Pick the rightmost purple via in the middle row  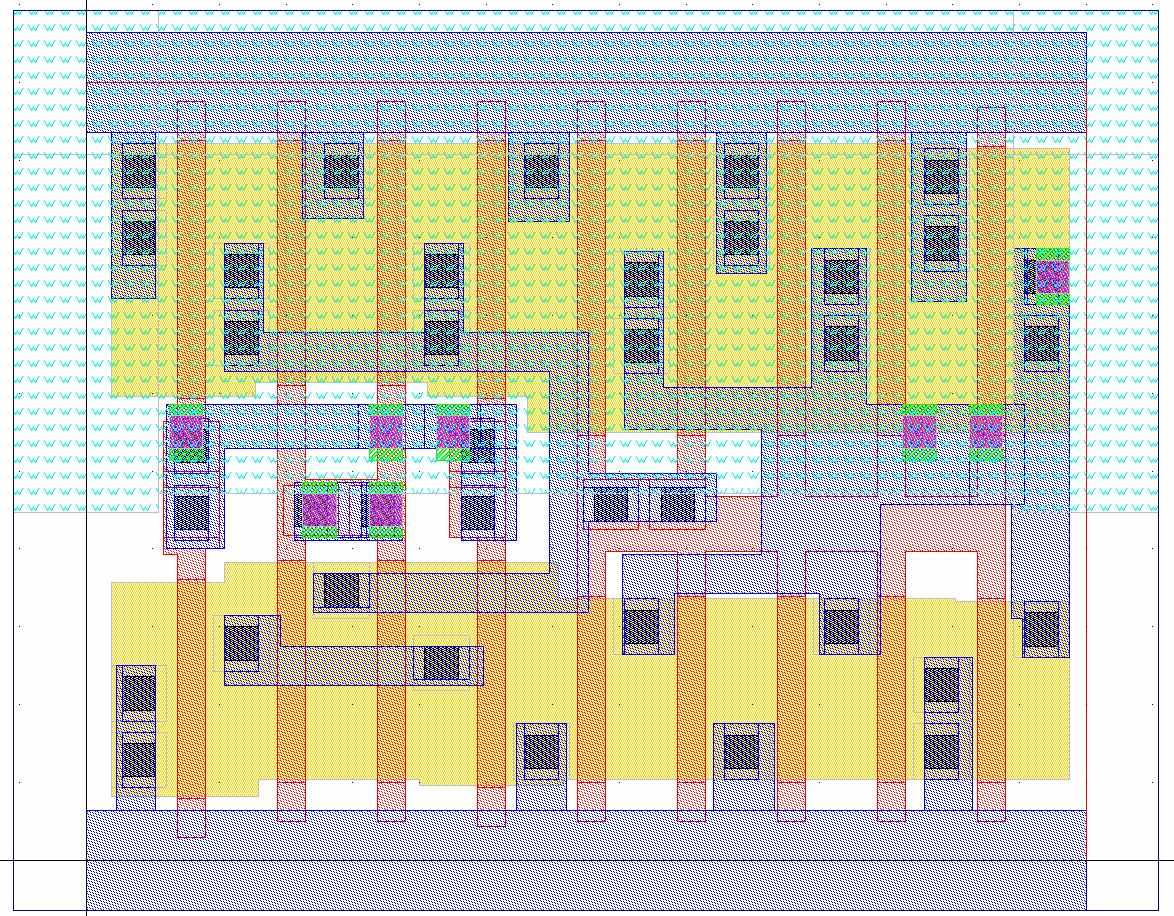pos(986,432)
